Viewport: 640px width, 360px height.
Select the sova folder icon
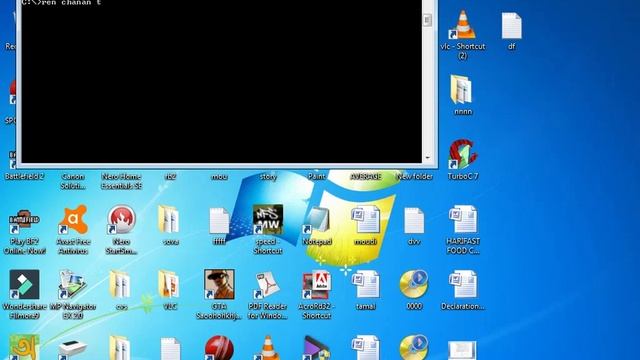(x=170, y=220)
